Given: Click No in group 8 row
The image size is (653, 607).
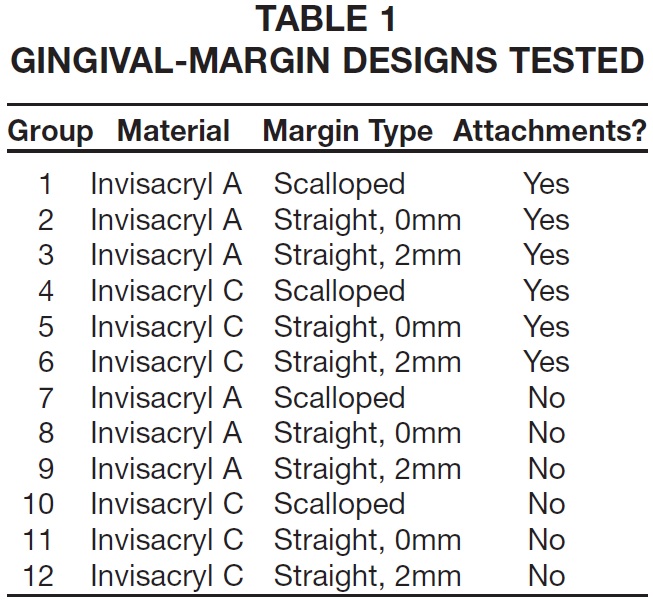Looking at the screenshot, I should [x=546, y=433].
